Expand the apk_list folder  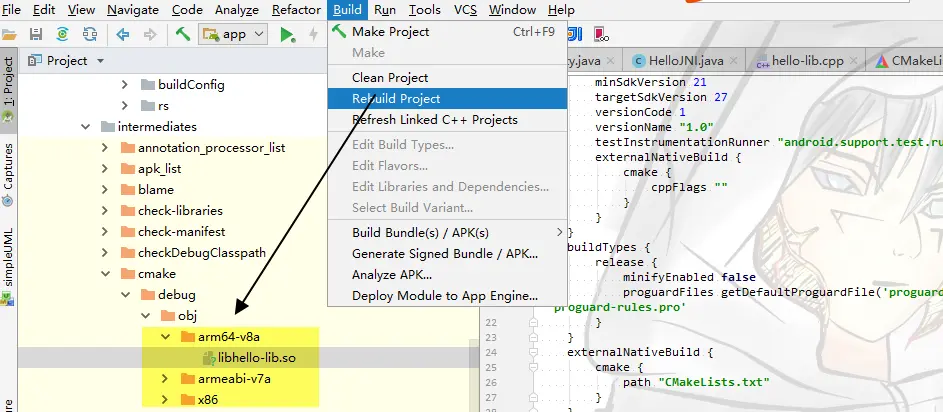pos(105,169)
